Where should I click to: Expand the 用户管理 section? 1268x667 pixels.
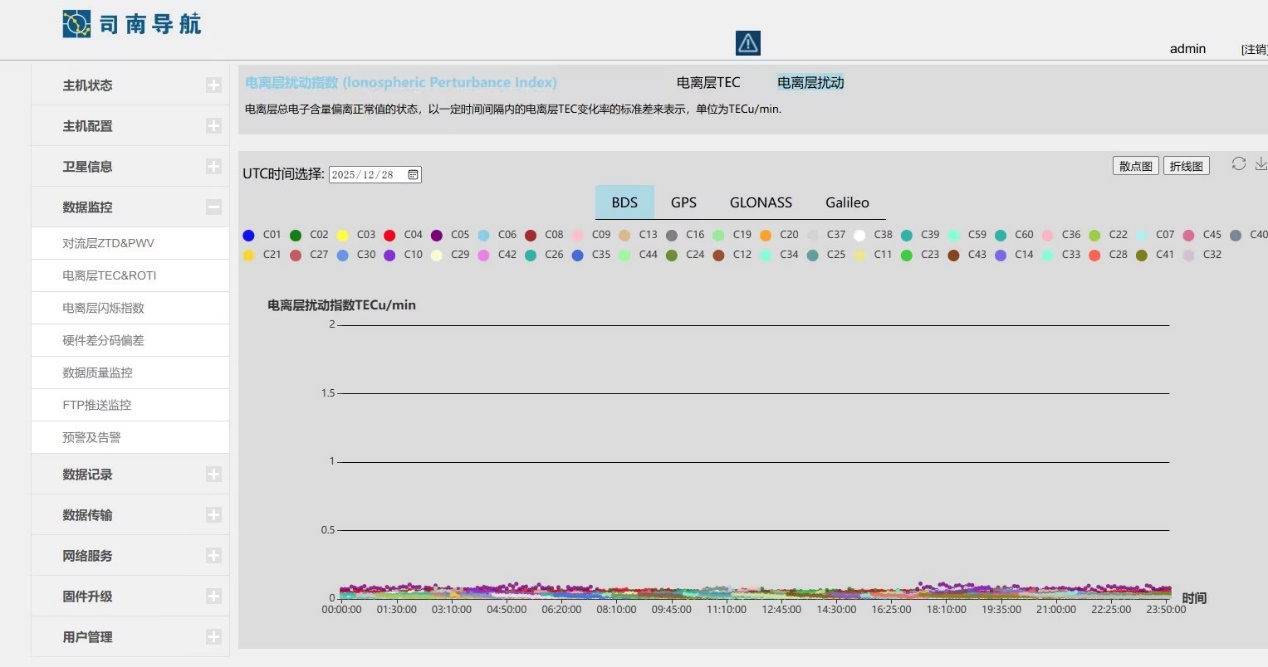point(213,637)
